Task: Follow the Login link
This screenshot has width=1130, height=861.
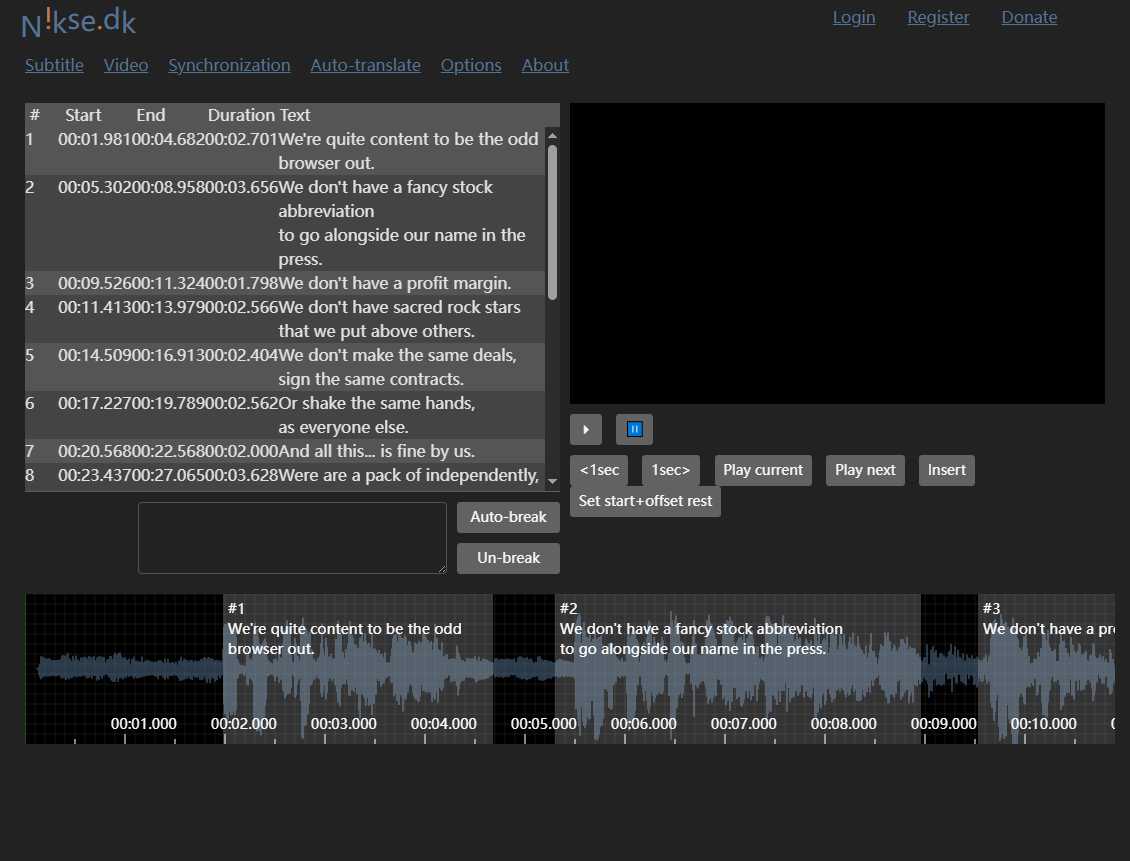Action: tap(854, 17)
